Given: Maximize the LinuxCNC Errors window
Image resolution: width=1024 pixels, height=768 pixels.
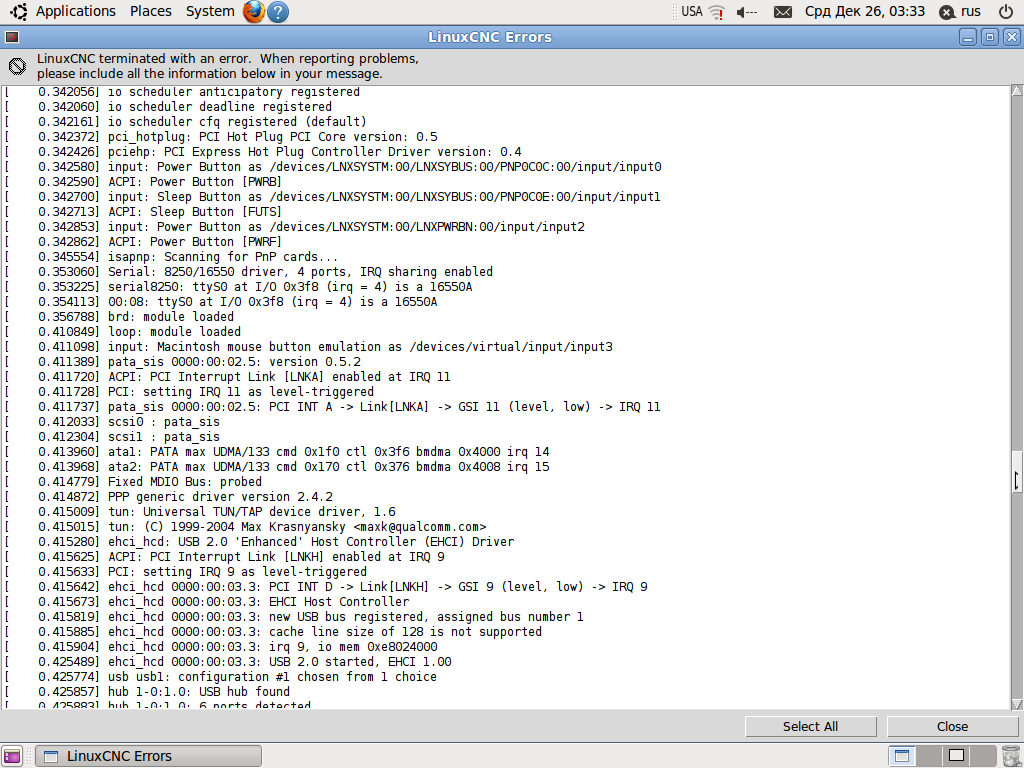Looking at the screenshot, I should pos(989,37).
